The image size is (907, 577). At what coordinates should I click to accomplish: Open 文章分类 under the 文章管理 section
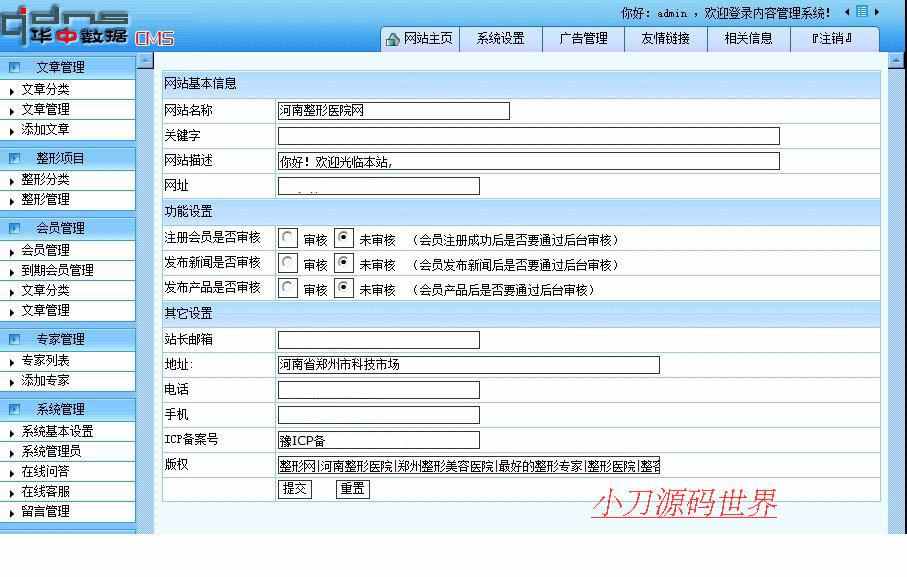coord(45,90)
